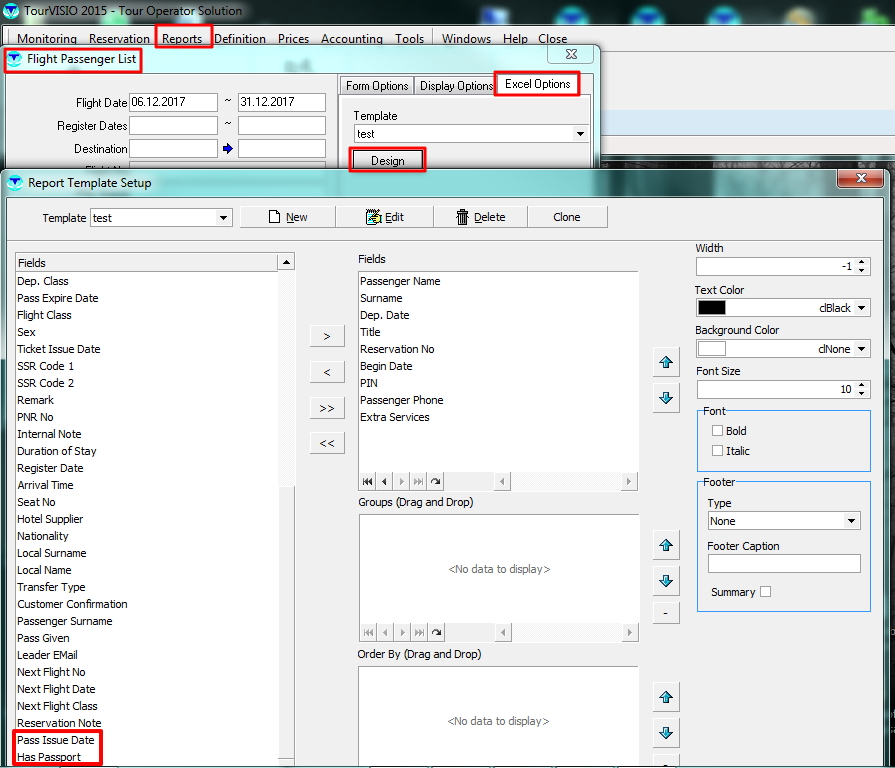This screenshot has height=768, width=895.
Task: Click the New template button
Action: (x=287, y=217)
